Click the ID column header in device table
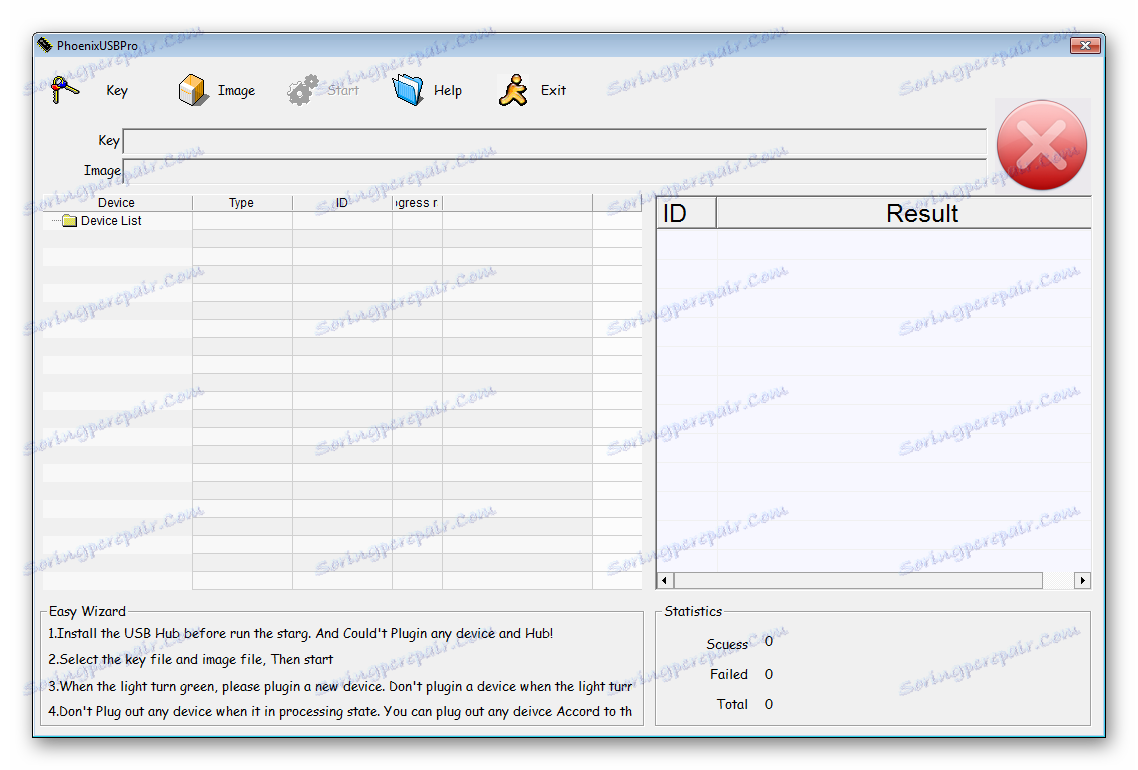Screen dimensions: 1138x770 point(342,203)
